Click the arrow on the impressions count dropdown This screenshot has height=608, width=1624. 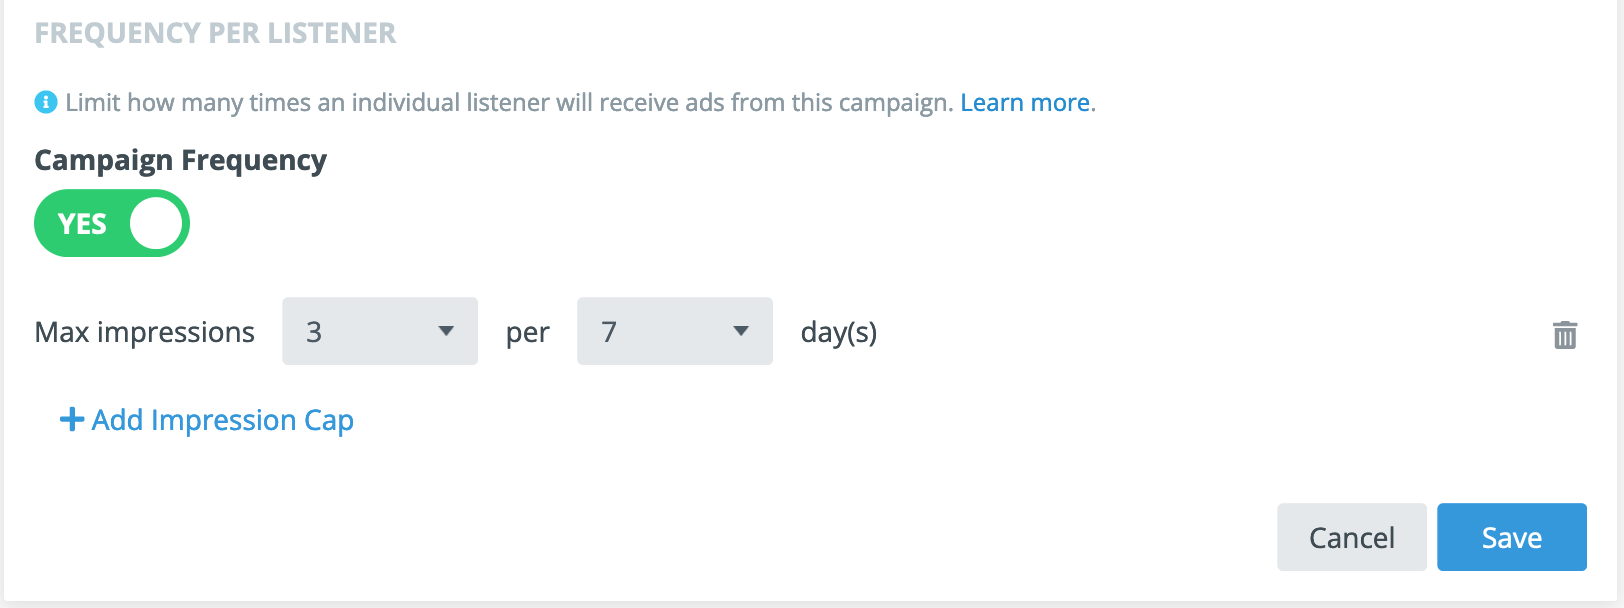pos(446,331)
